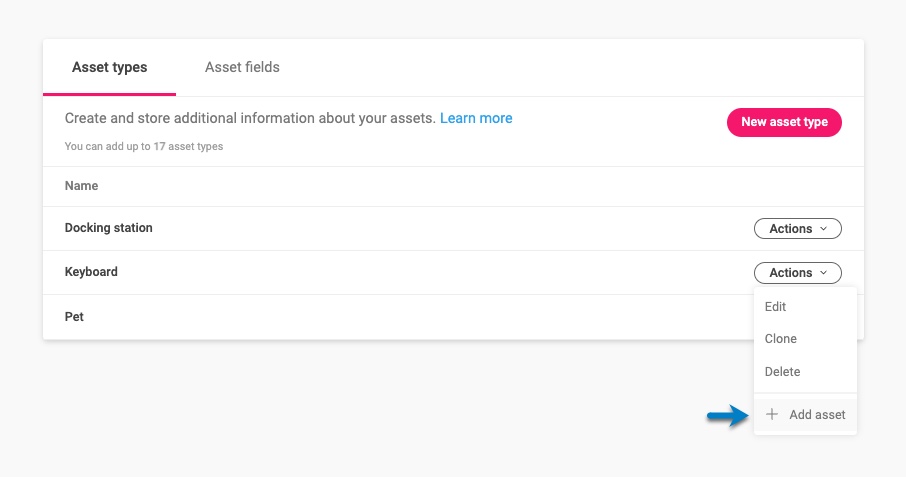
Task: Select the Pet asset type row
Action: coord(74,317)
